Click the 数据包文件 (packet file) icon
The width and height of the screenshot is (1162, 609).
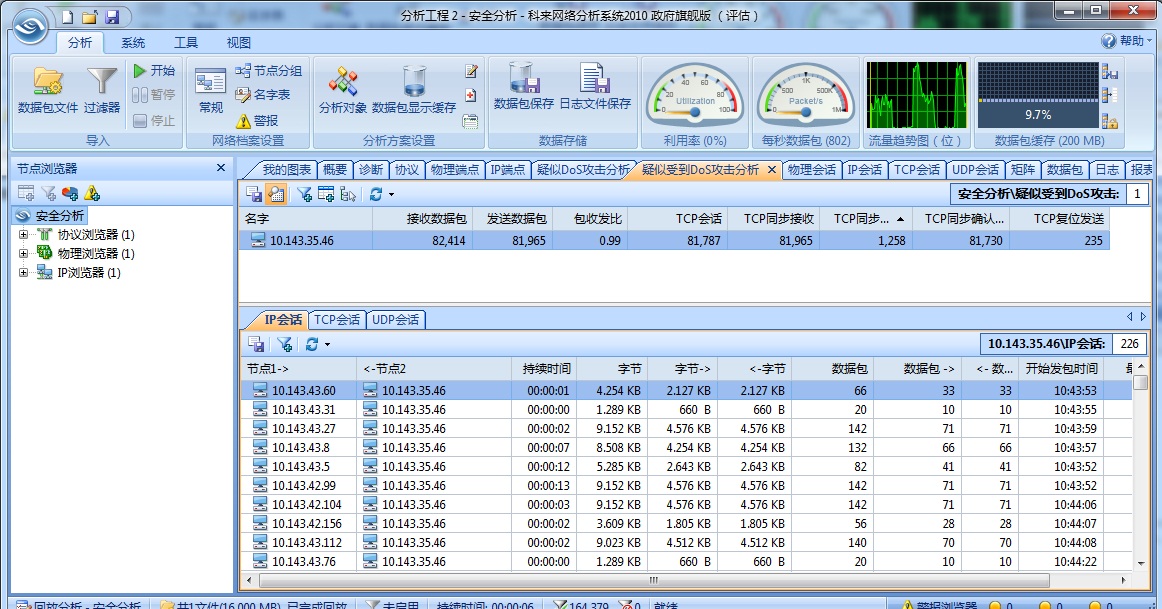(x=47, y=90)
